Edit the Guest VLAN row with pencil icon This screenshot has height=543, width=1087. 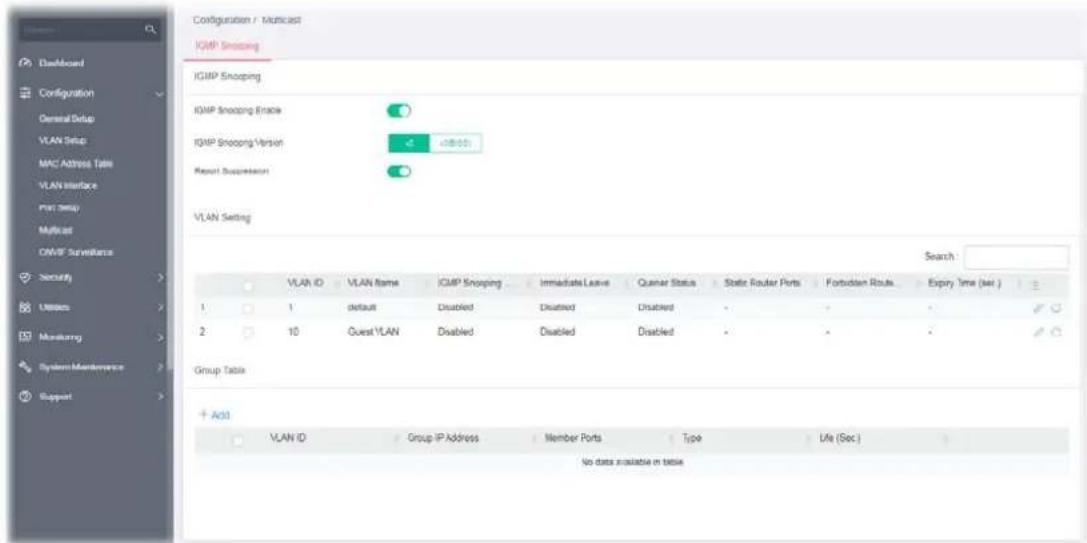coord(1036,332)
